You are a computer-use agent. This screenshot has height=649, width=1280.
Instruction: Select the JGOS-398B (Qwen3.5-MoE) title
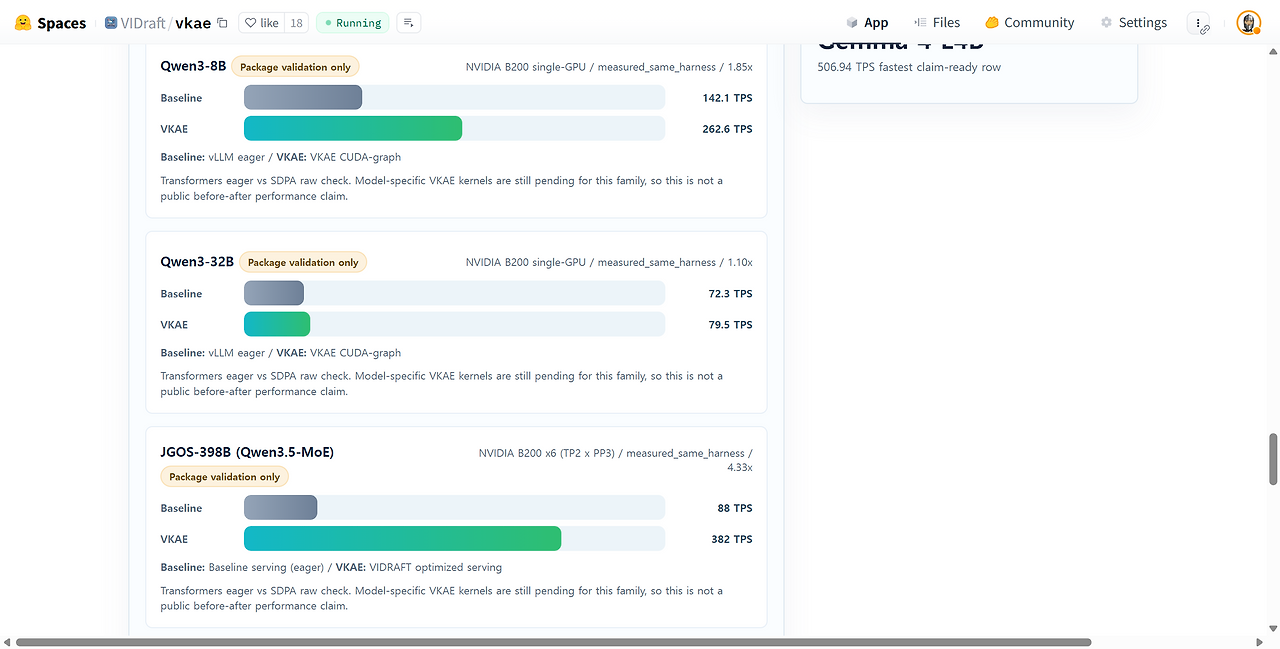[x=247, y=452]
